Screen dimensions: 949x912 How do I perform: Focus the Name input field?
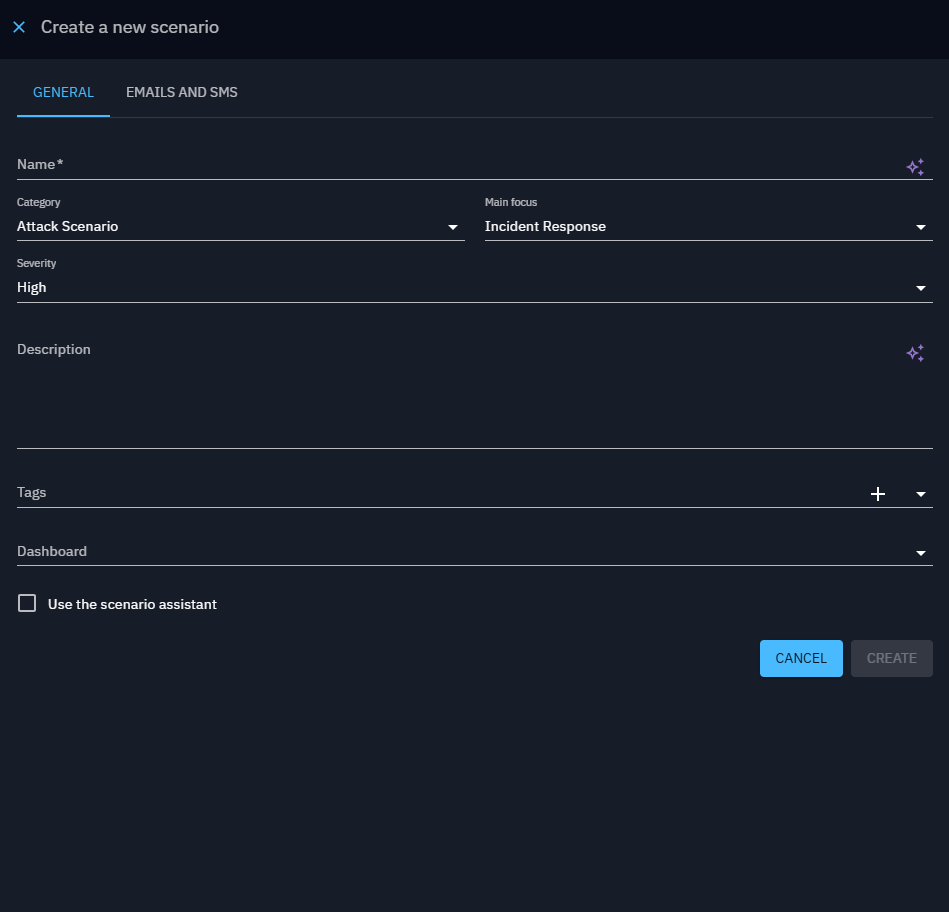(450, 165)
